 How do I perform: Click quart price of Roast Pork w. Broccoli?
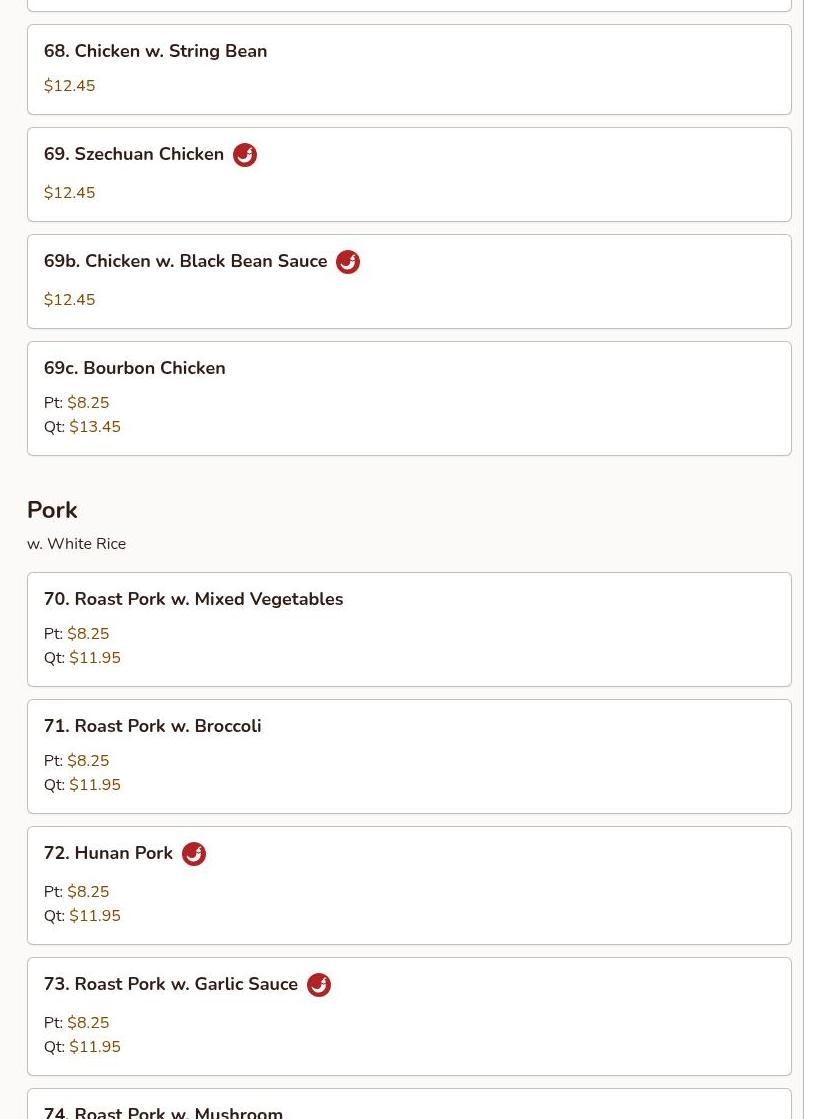[x=95, y=785]
